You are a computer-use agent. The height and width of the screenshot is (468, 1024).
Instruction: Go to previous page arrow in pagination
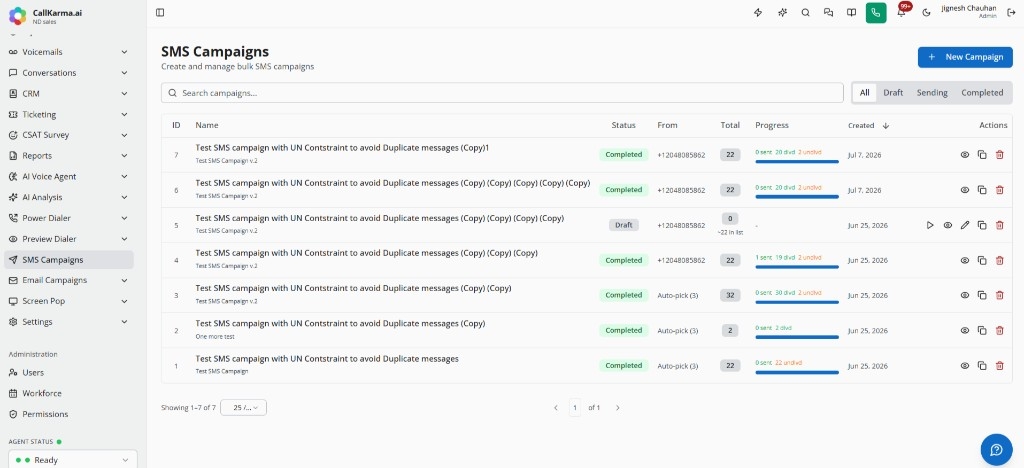556,408
